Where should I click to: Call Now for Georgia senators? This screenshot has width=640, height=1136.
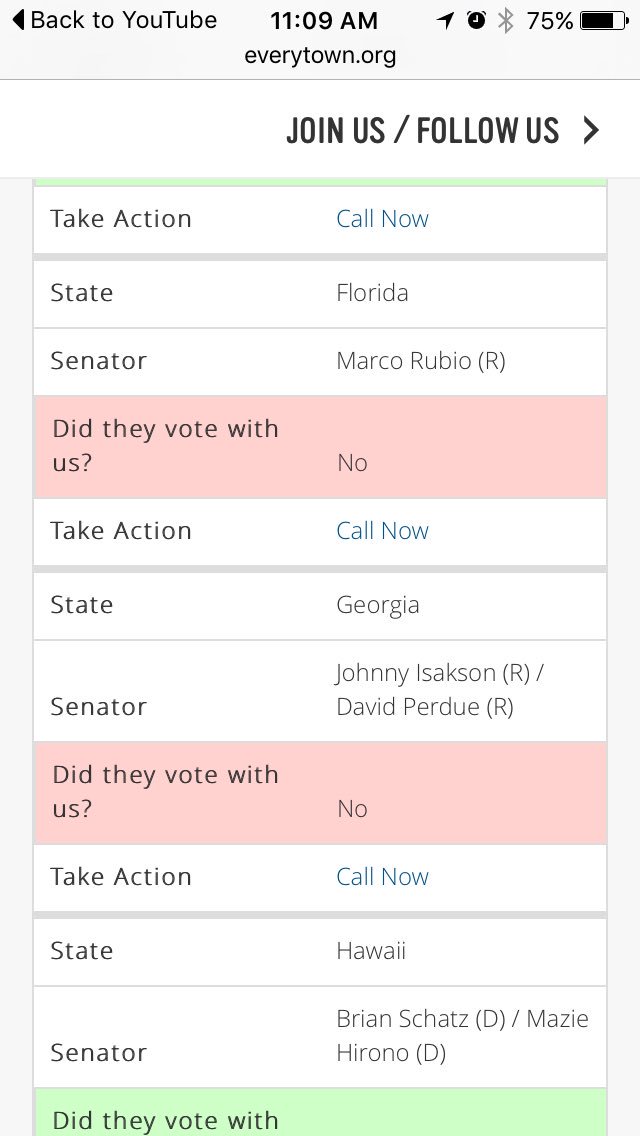coord(383,877)
